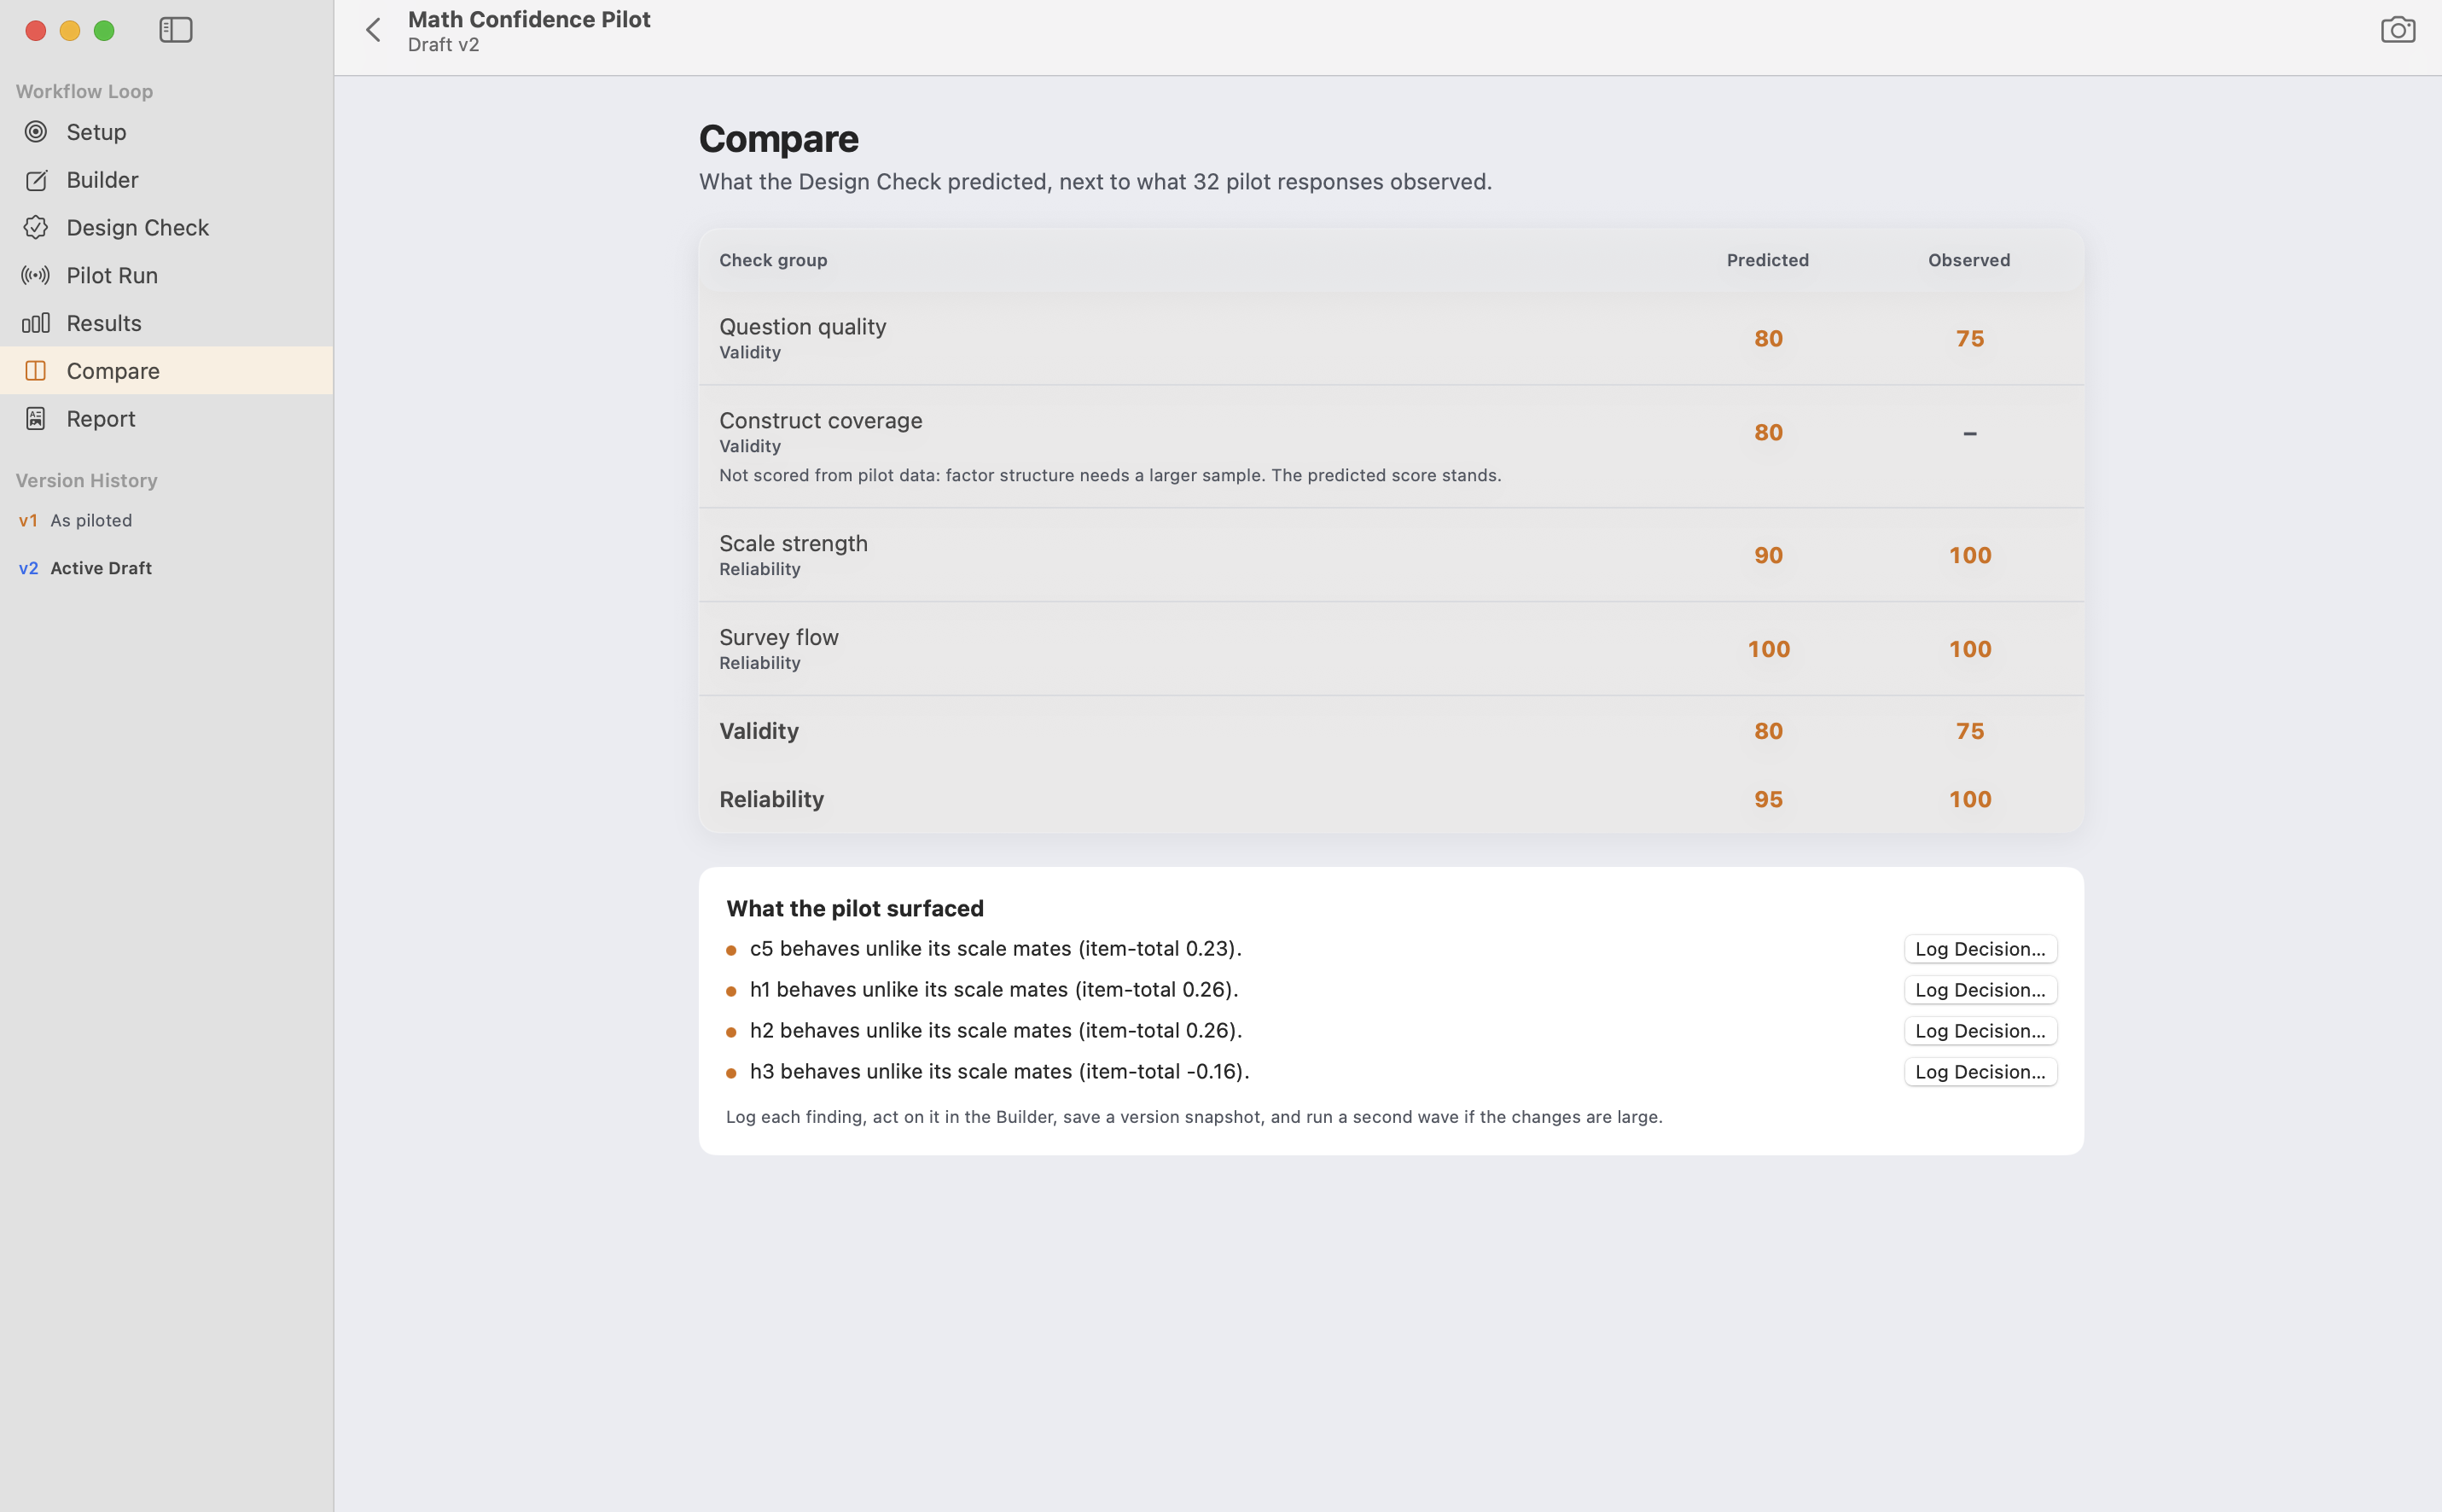Click the Report document icon
Image resolution: width=2442 pixels, height=1512 pixels.
tap(36, 419)
